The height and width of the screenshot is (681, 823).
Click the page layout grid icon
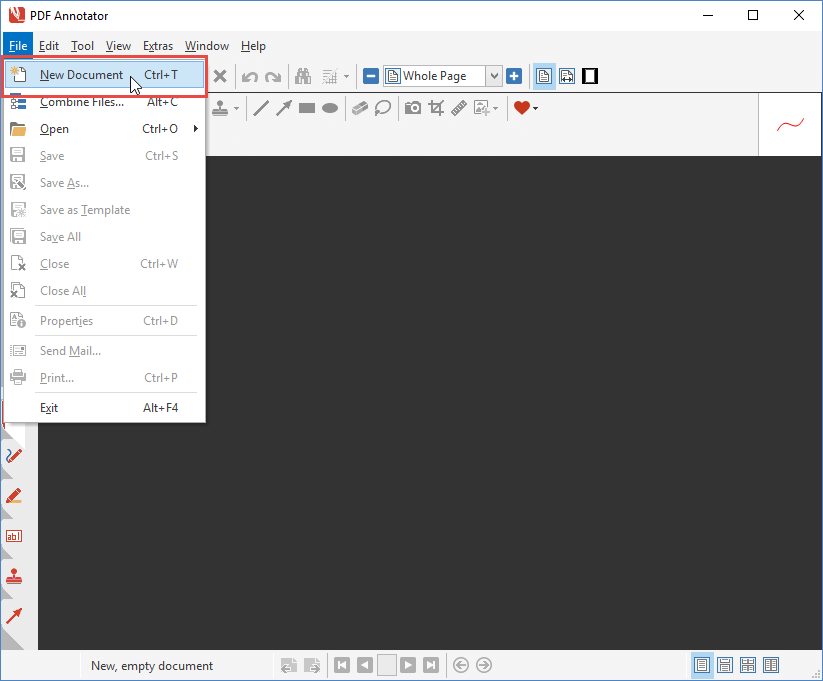[x=330, y=77]
